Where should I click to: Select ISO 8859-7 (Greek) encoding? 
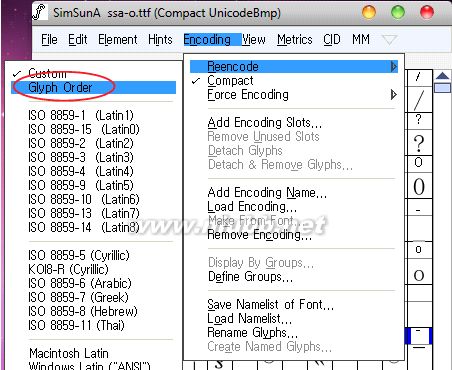(x=78, y=298)
